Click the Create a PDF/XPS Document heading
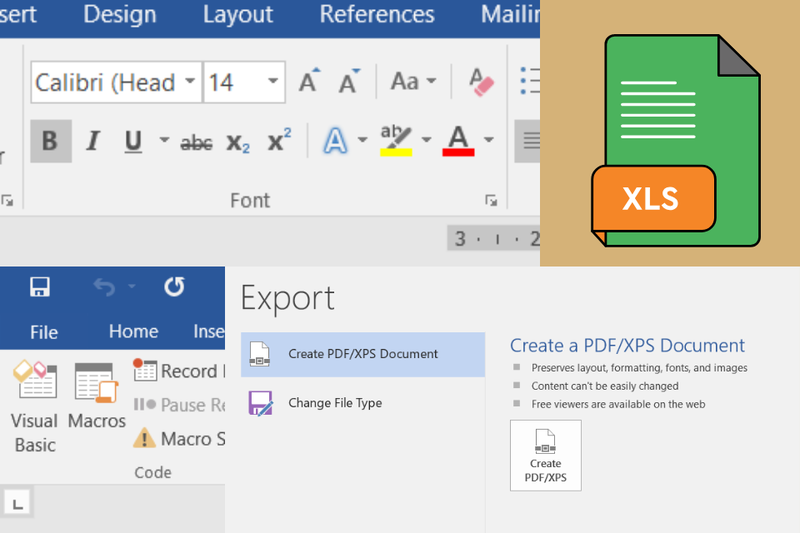Screen dimensions: 800x533 (x=627, y=346)
